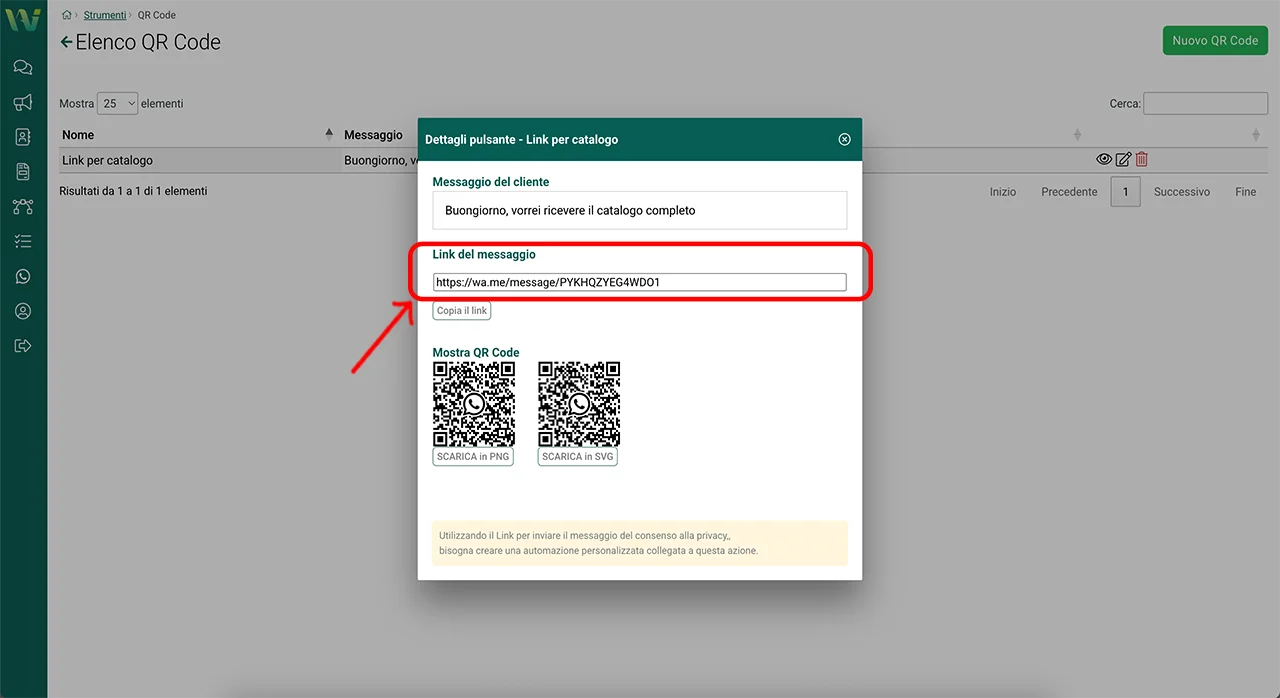This screenshot has height=698, width=1280.
Task: Edit the Link per catalogo row with pencil icon
Action: [1123, 159]
